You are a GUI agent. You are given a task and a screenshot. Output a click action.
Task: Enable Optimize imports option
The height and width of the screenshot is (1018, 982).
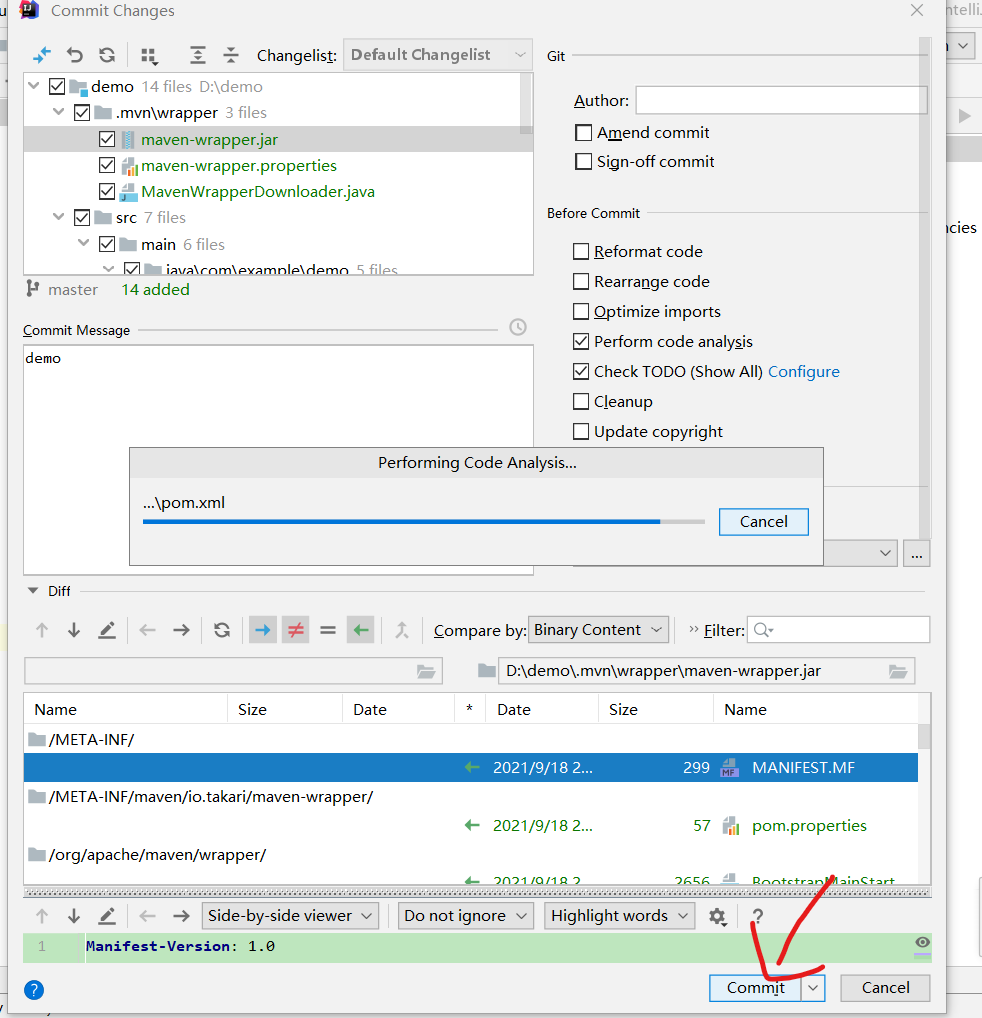pyautogui.click(x=581, y=312)
